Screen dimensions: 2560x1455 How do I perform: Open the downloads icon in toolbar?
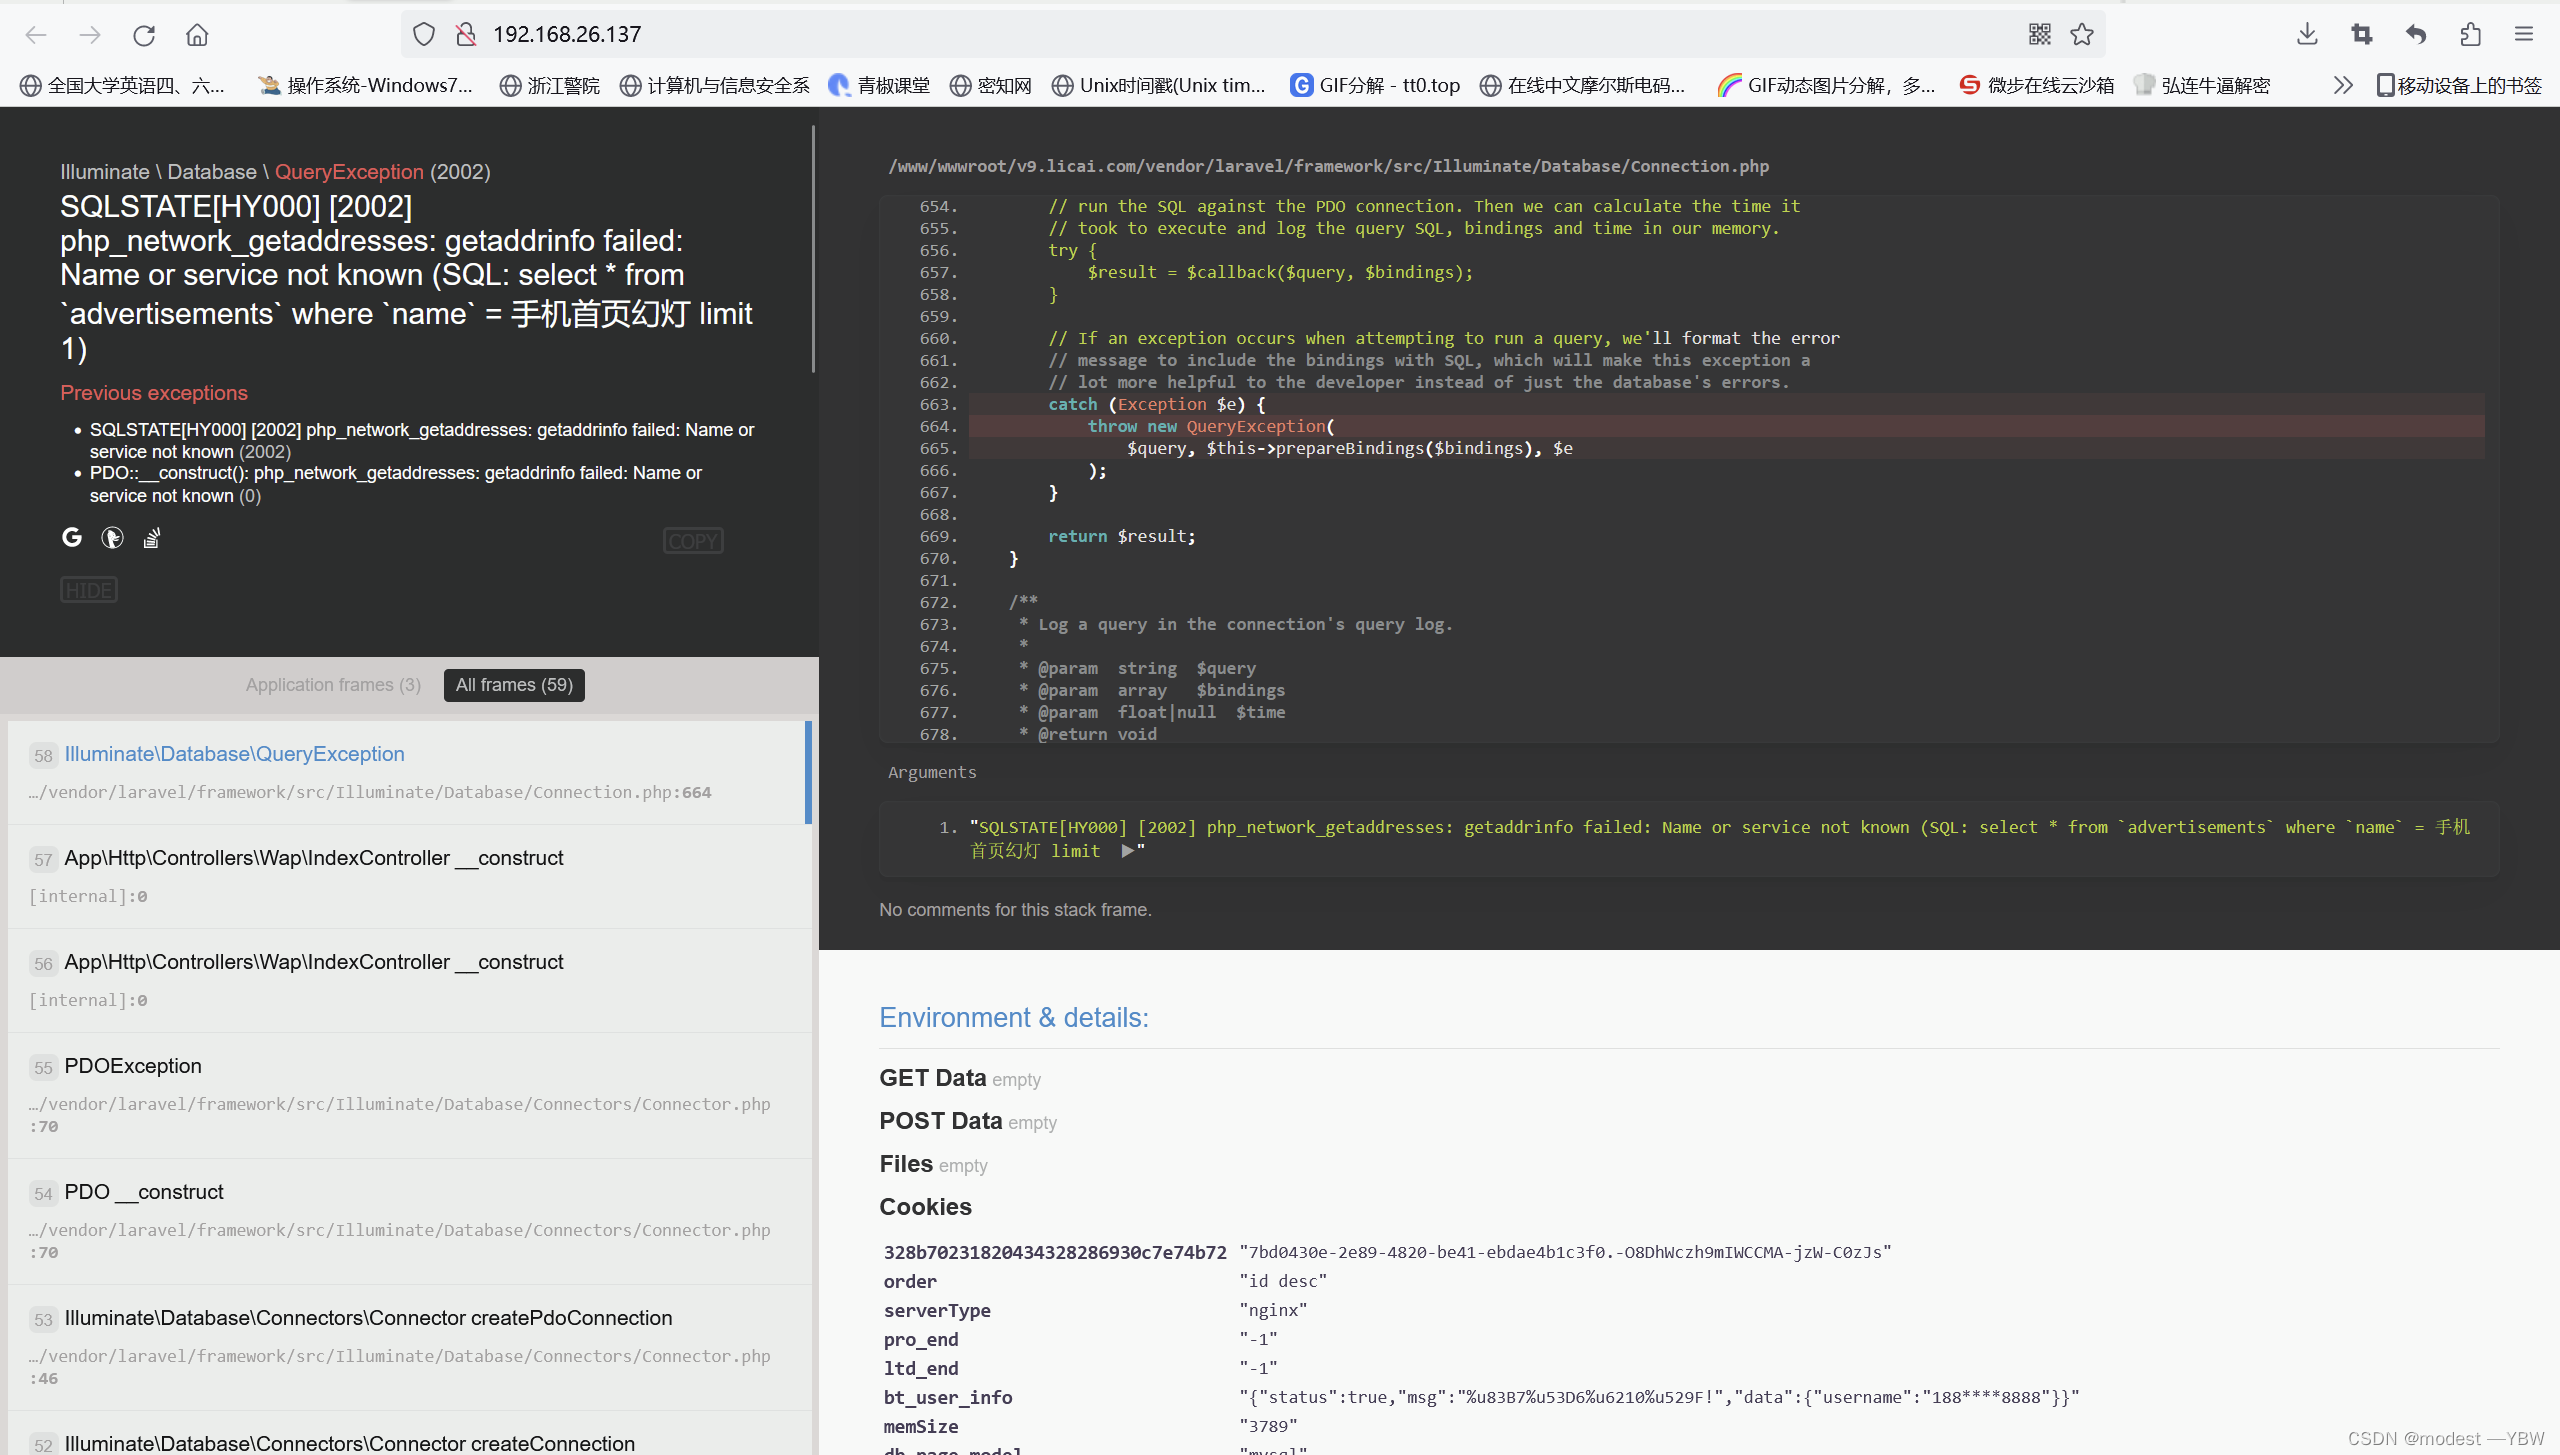2307,35
